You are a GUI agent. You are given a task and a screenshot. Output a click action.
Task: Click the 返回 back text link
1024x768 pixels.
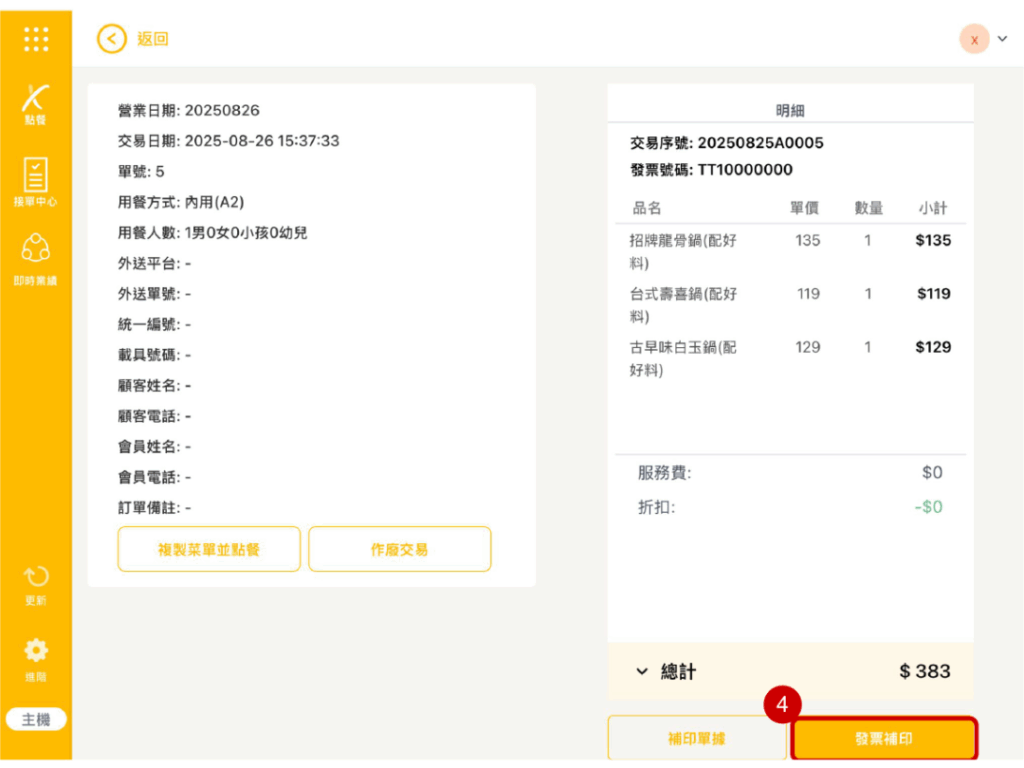[153, 39]
